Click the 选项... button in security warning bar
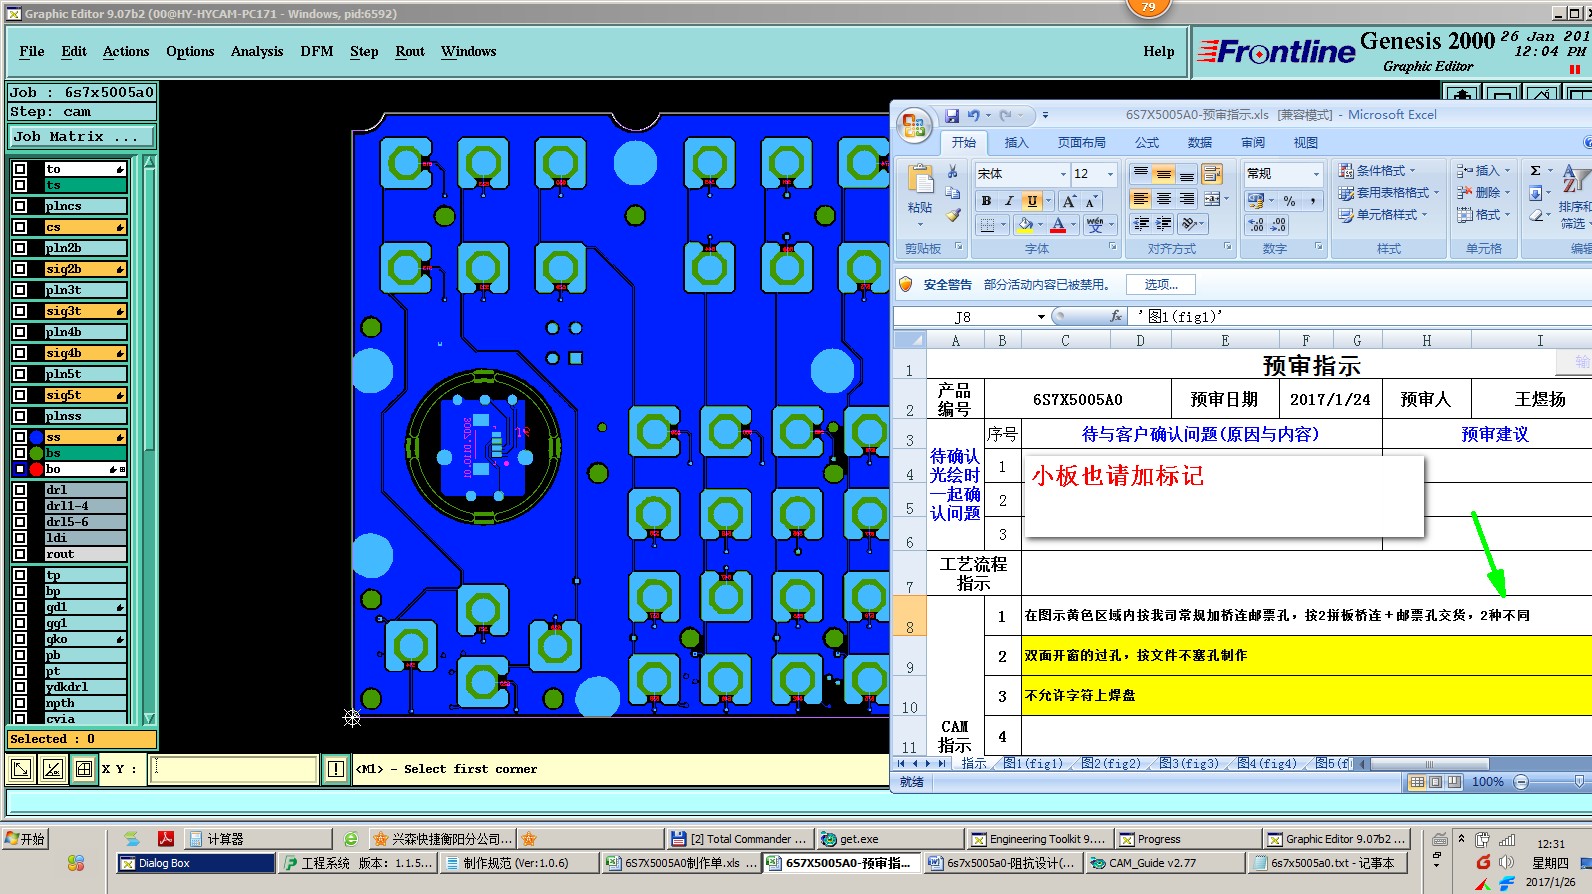 pos(1161,285)
